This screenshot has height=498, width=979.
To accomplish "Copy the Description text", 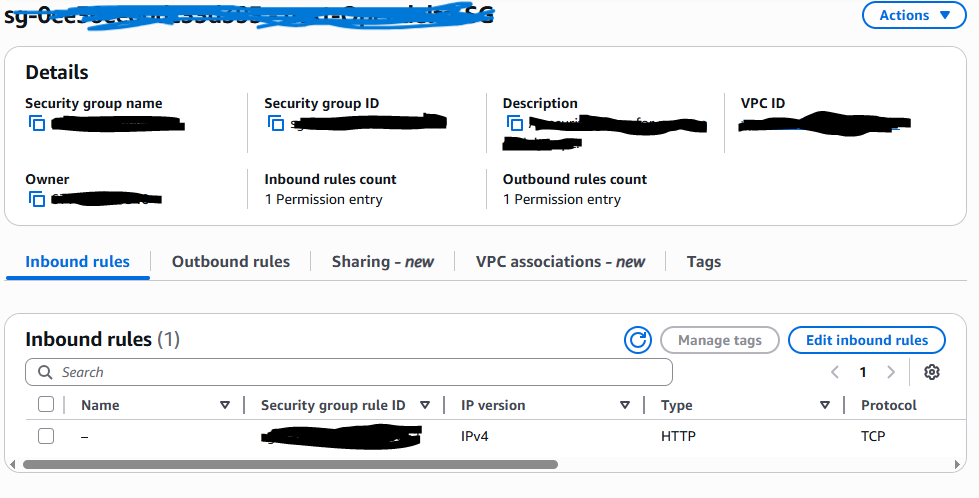I will pyautogui.click(x=515, y=124).
